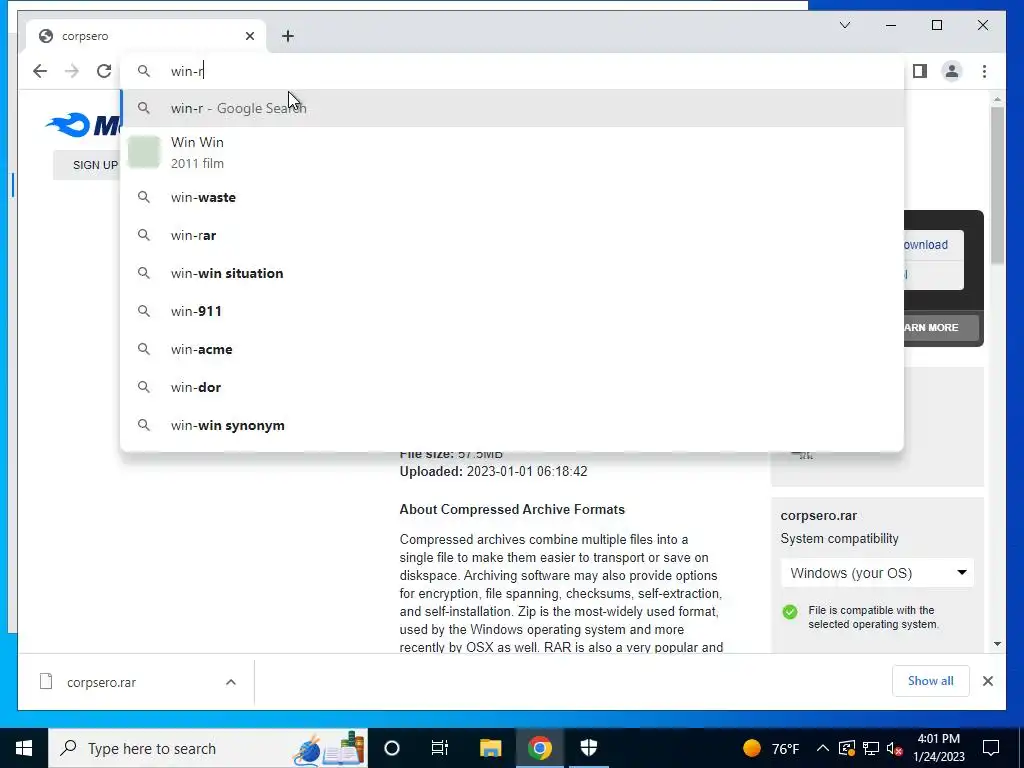The width and height of the screenshot is (1024, 768).
Task: Select the win-dor suggestion
Action: [513, 387]
